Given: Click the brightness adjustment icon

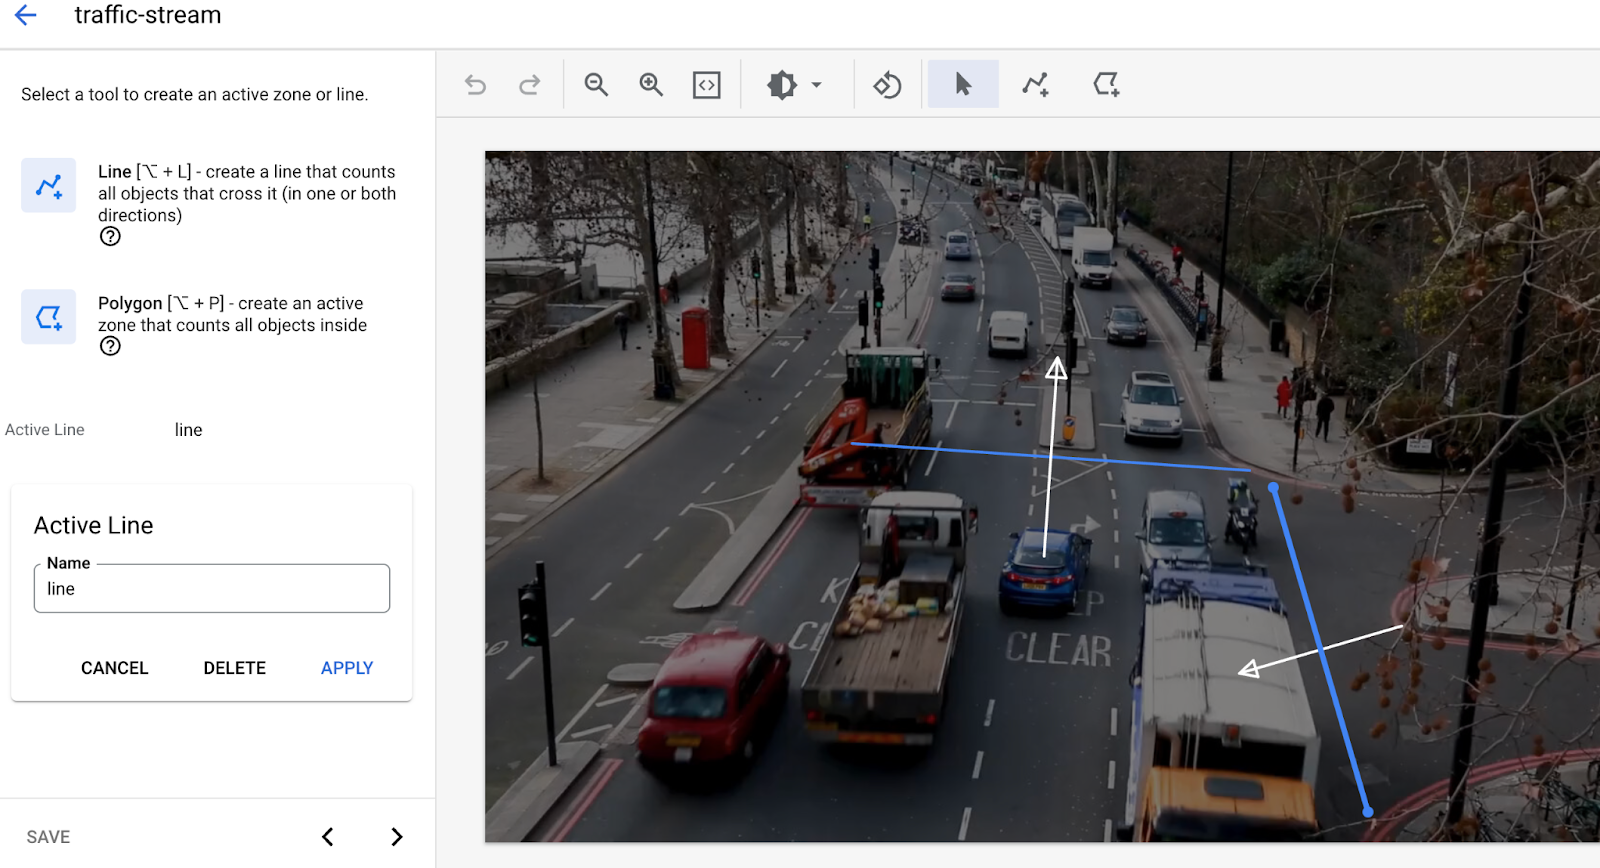Looking at the screenshot, I should pyautogui.click(x=782, y=85).
